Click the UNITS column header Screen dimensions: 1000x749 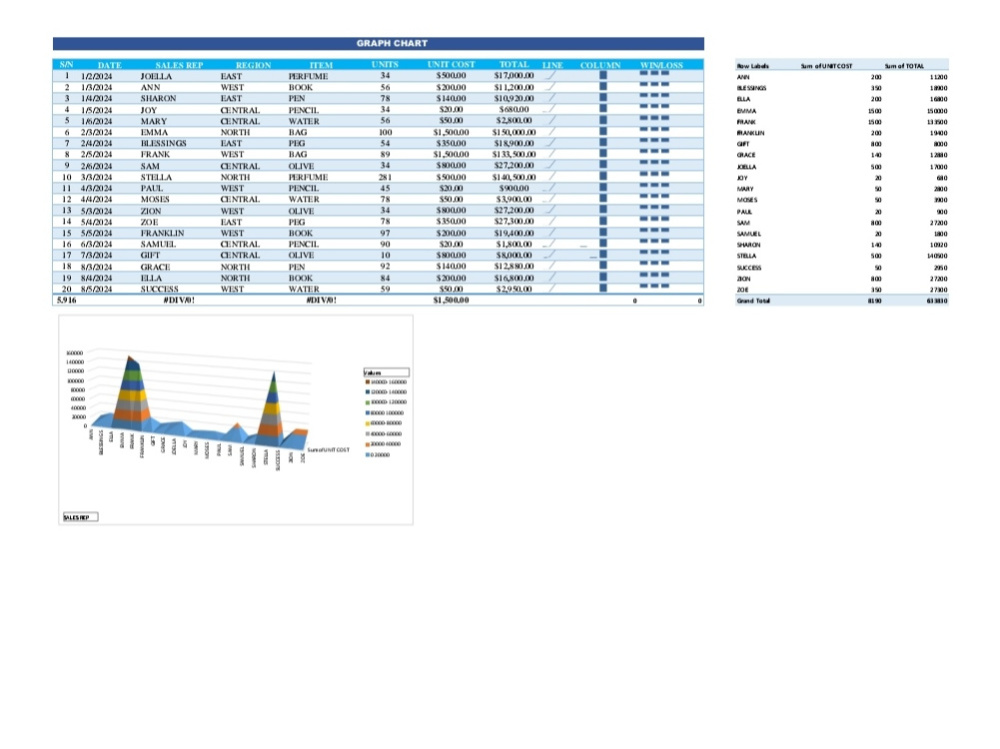click(x=385, y=64)
